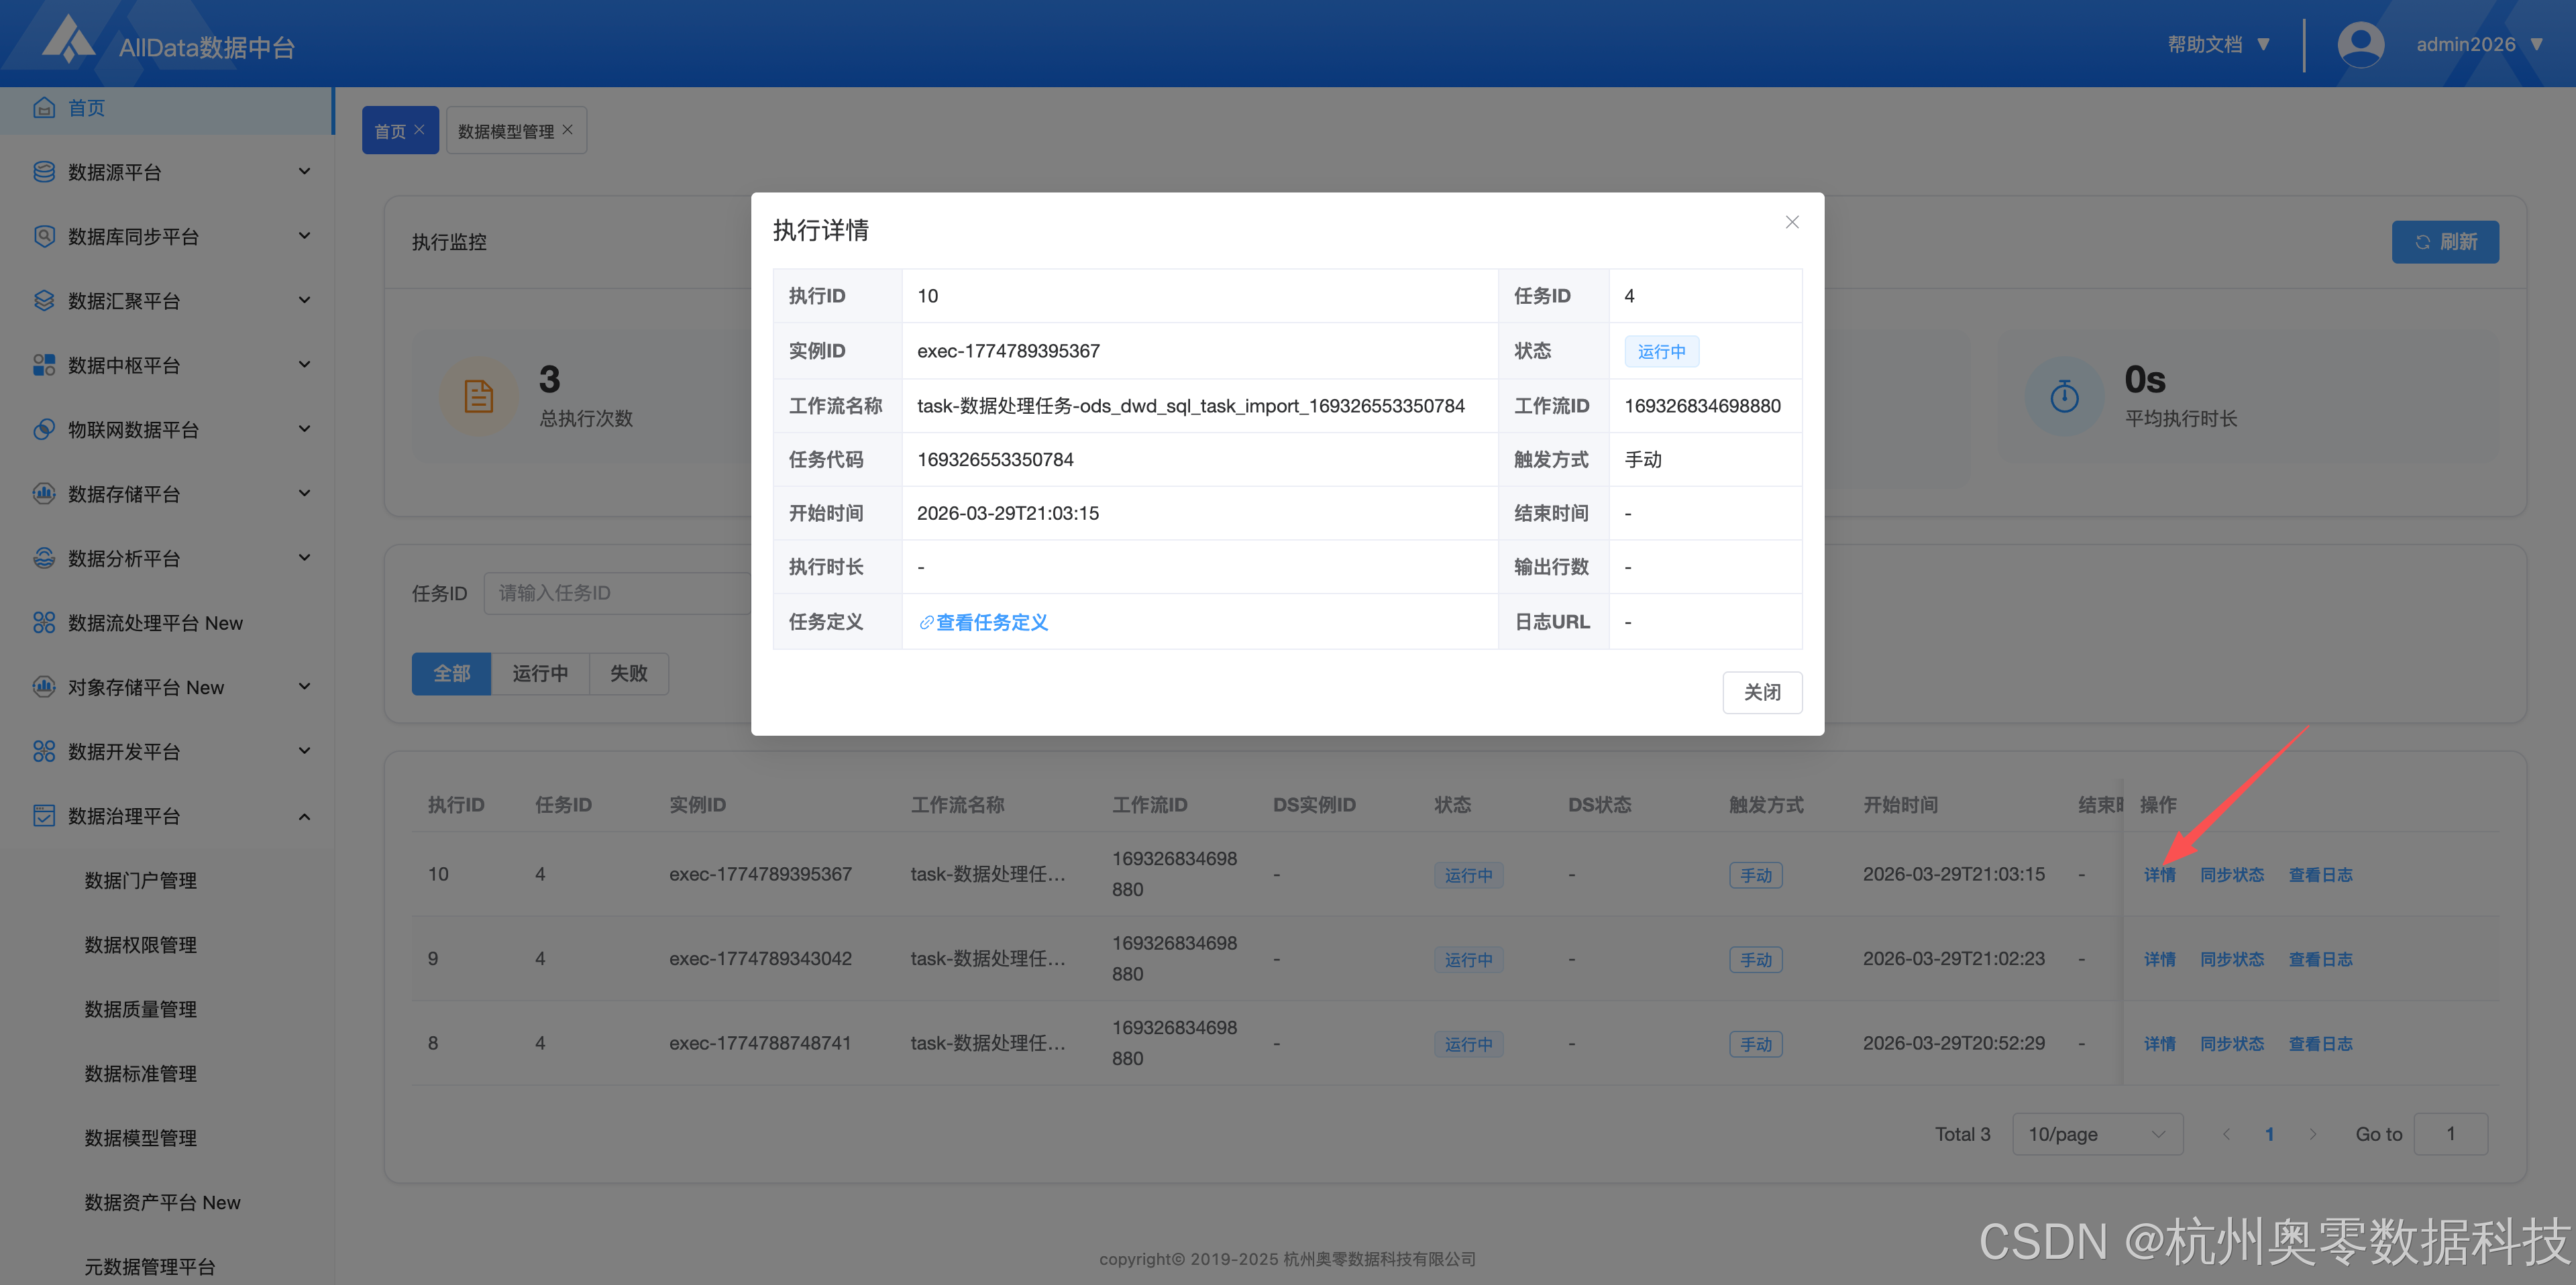Click the 刷新 refresh button
The image size is (2576, 1285).
point(2445,242)
